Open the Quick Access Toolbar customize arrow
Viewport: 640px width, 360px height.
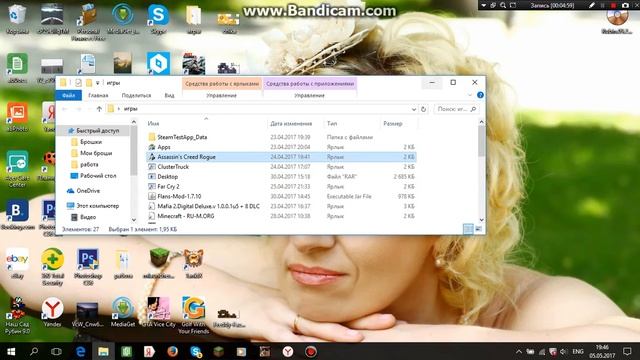click(x=98, y=83)
